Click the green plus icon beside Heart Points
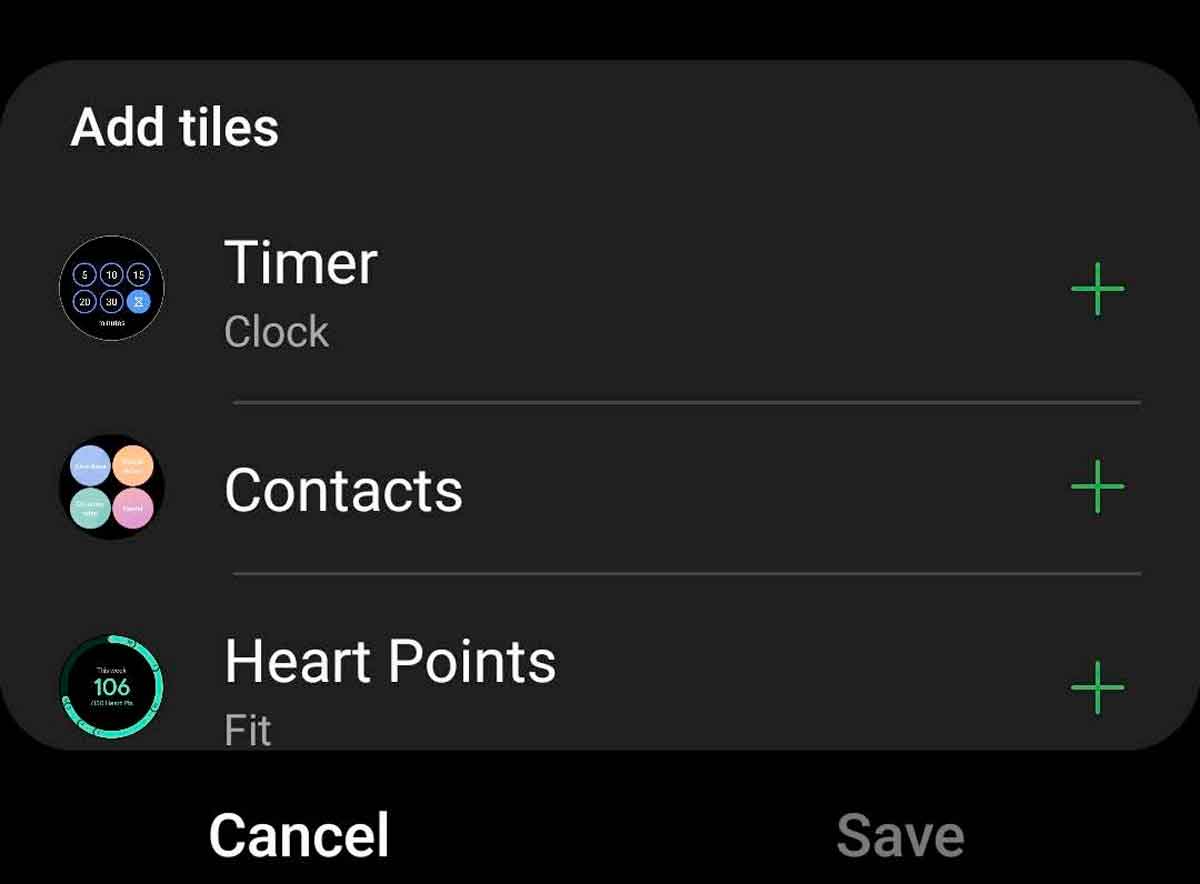 [x=1098, y=687]
